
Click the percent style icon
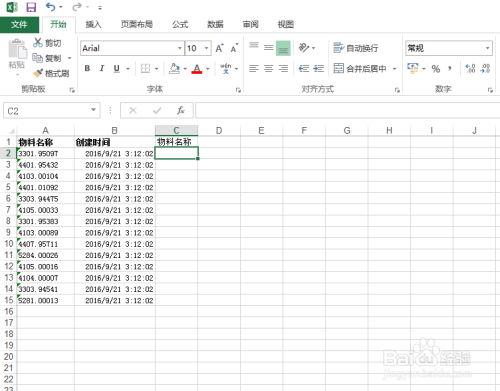[x=436, y=69]
